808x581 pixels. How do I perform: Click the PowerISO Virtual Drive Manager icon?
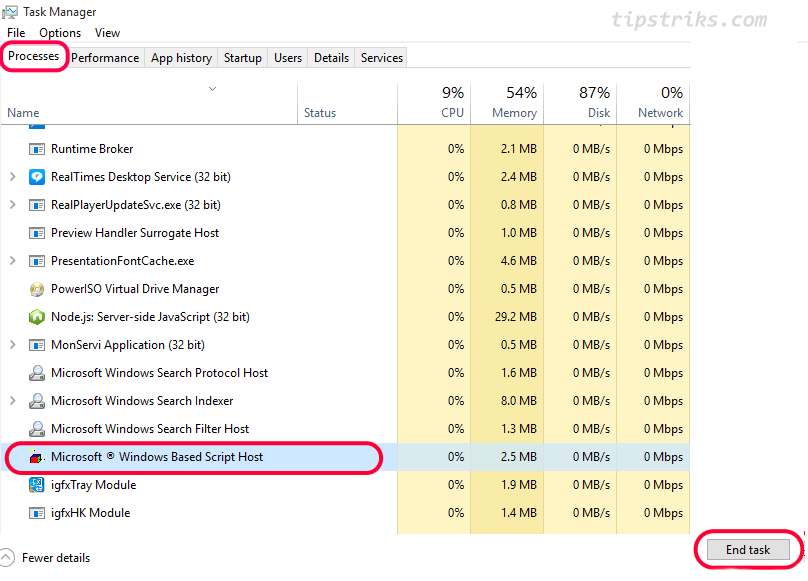coord(37,289)
